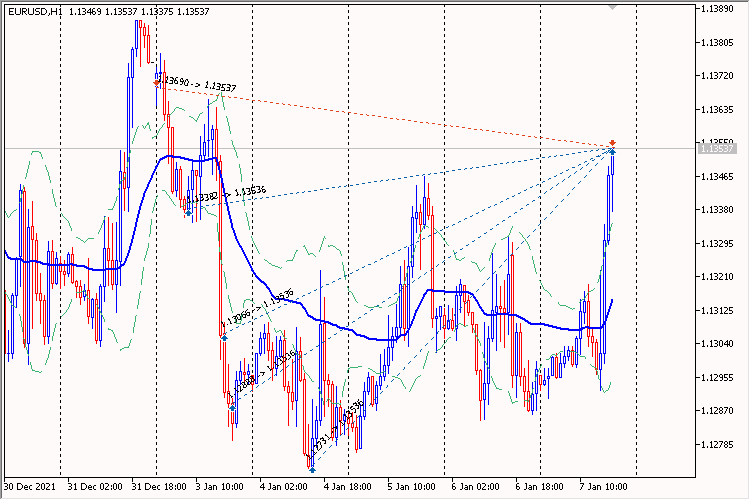The width and height of the screenshot is (750, 500).
Task: Select the '1.13690 -> 1.13537' trade label
Action: click(x=197, y=83)
